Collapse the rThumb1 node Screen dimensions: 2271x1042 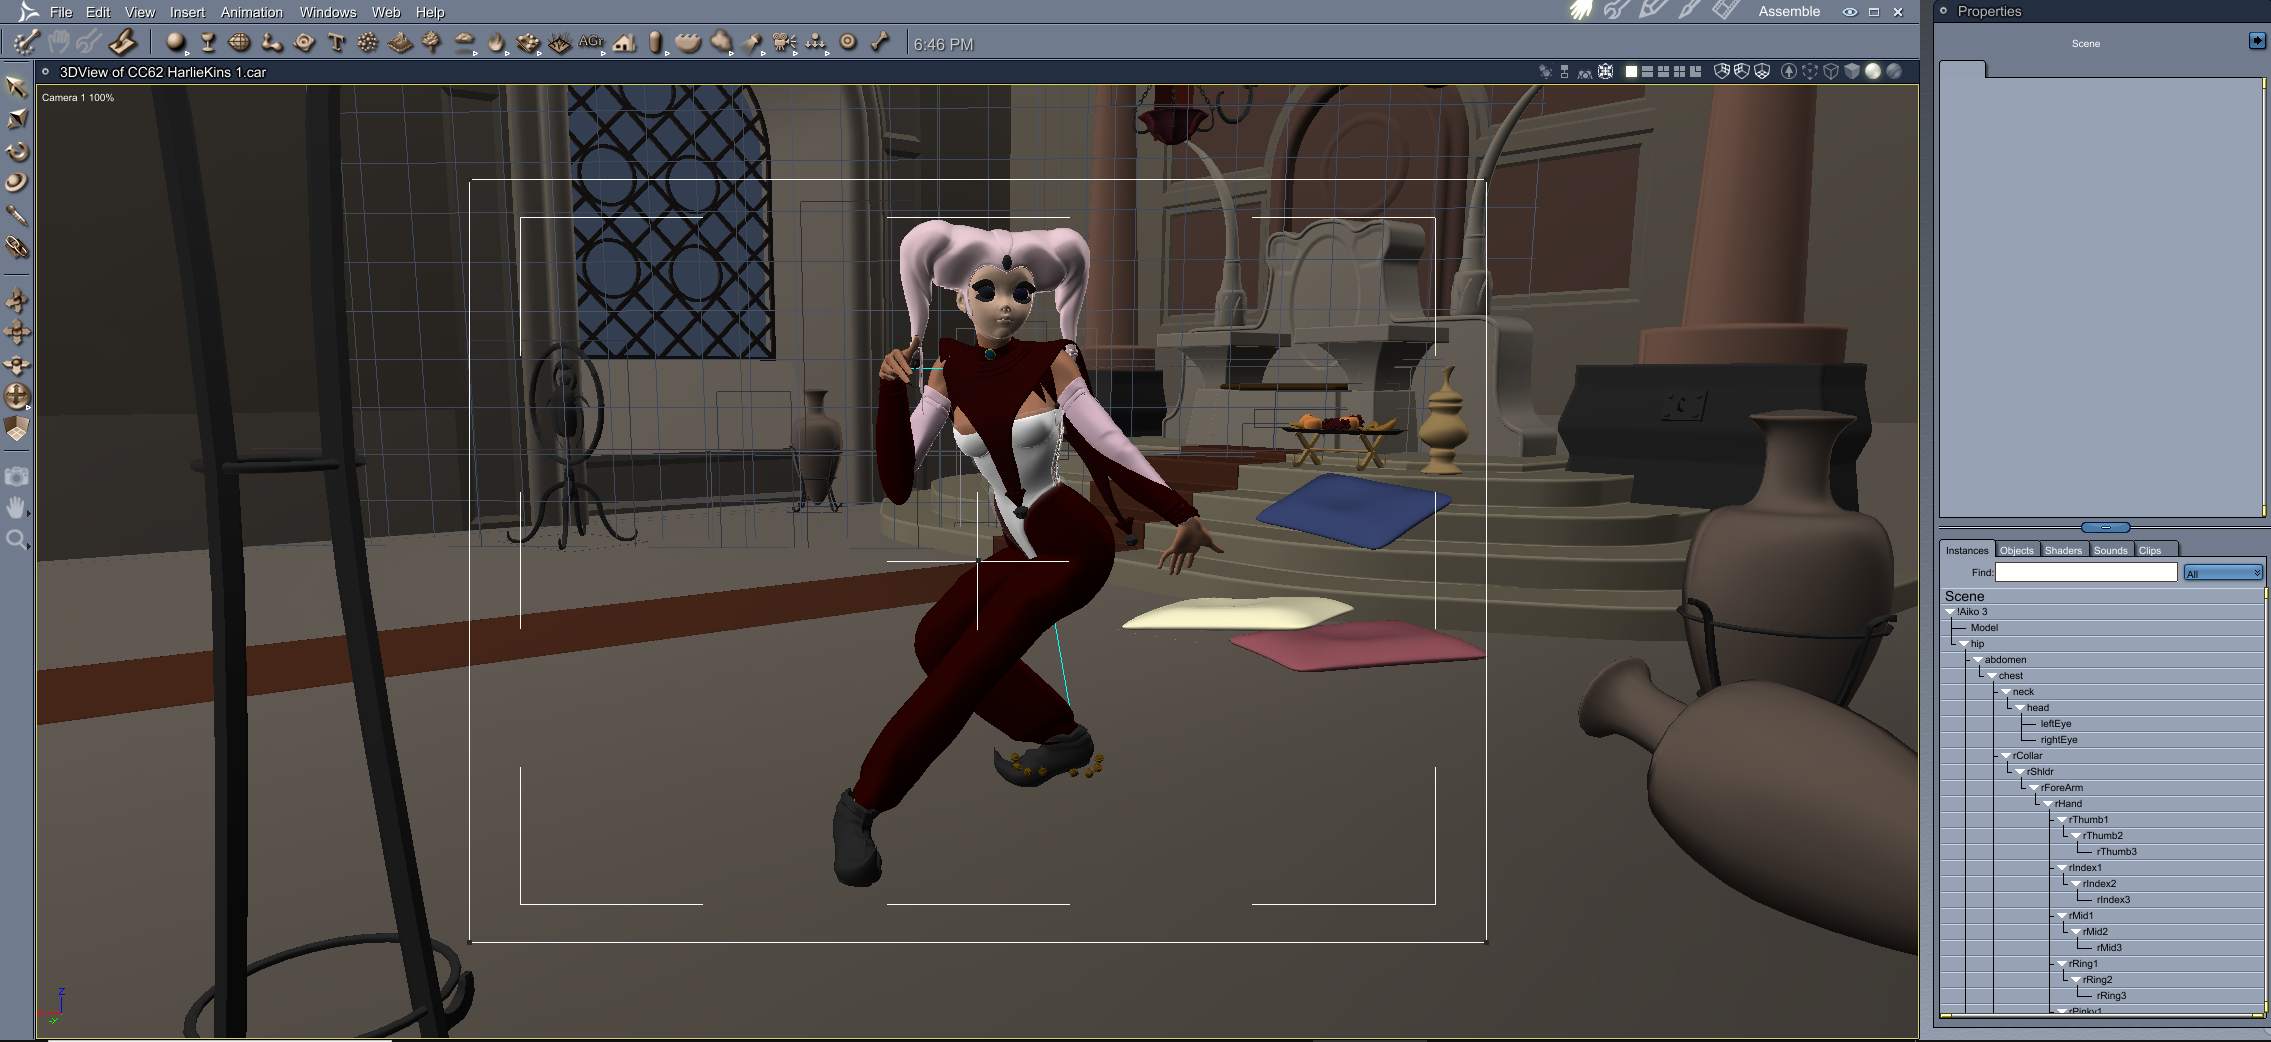click(x=2062, y=819)
